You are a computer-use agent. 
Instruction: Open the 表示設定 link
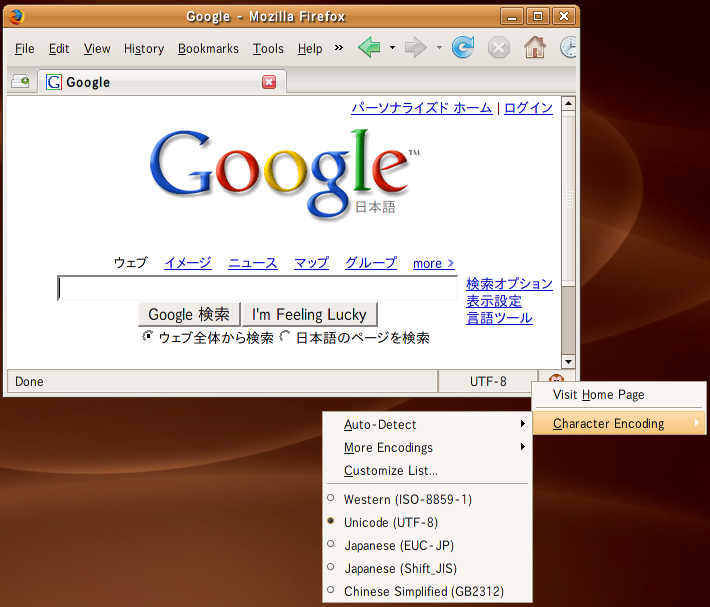click(x=494, y=301)
